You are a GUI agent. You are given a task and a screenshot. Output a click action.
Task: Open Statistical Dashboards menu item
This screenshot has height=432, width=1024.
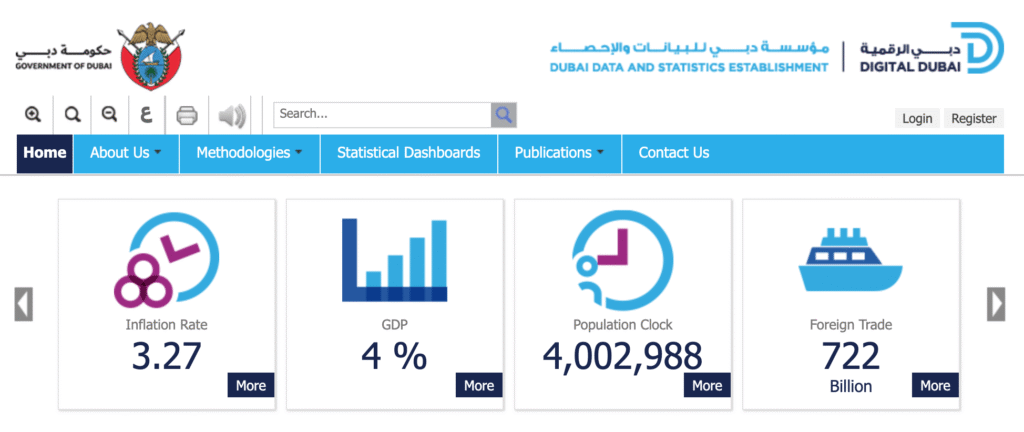408,153
